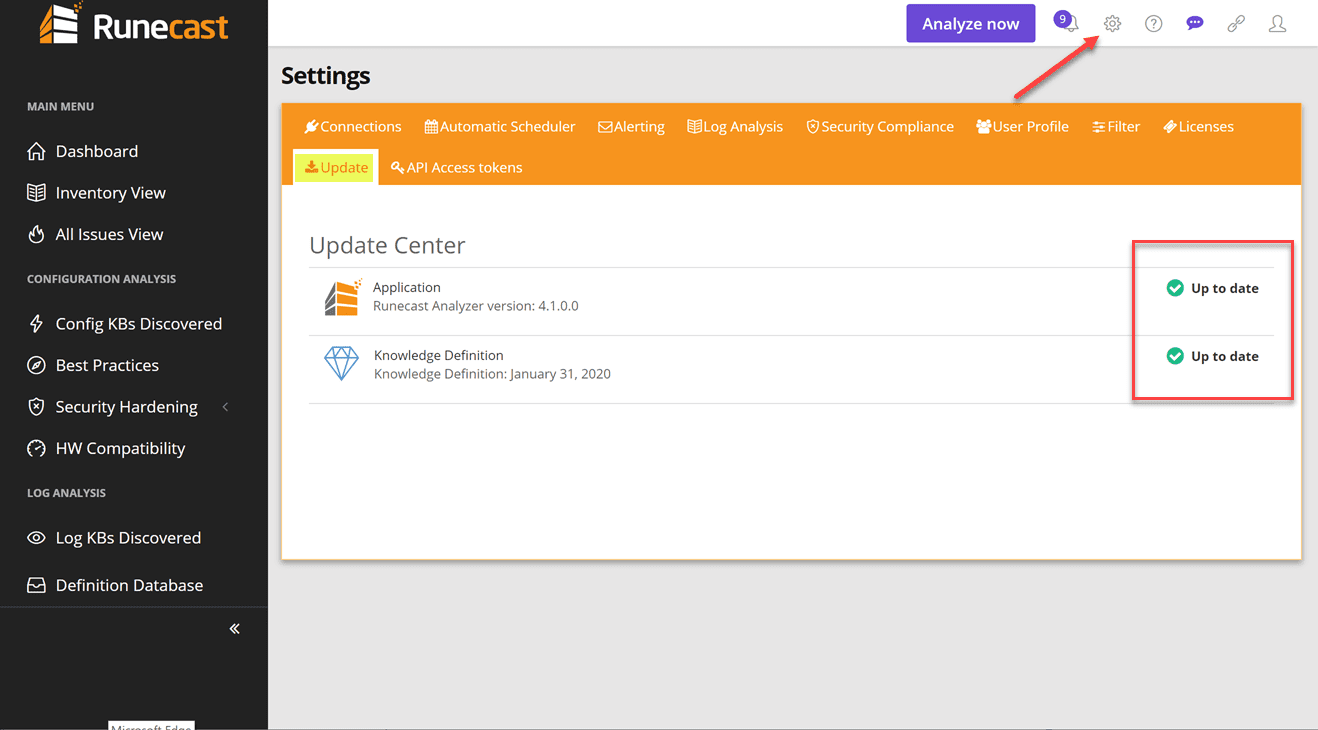Open Dashboard from the main menu

(97, 152)
